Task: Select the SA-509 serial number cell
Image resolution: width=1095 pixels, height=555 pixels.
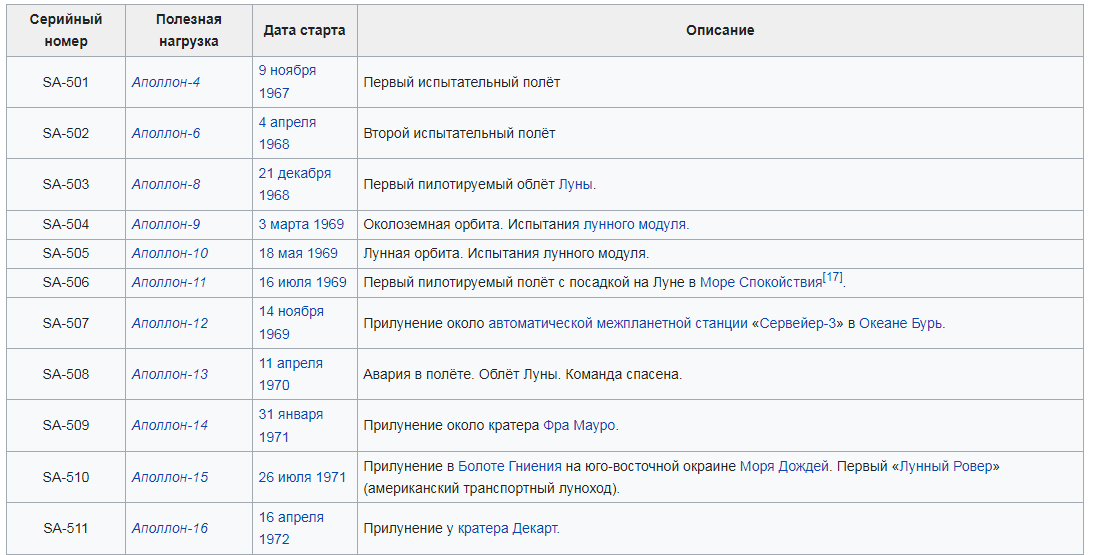Action: tap(66, 425)
